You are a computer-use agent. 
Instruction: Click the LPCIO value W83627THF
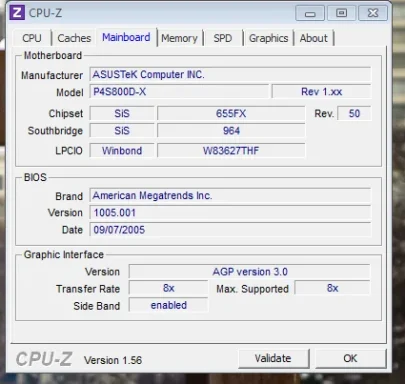(x=231, y=151)
